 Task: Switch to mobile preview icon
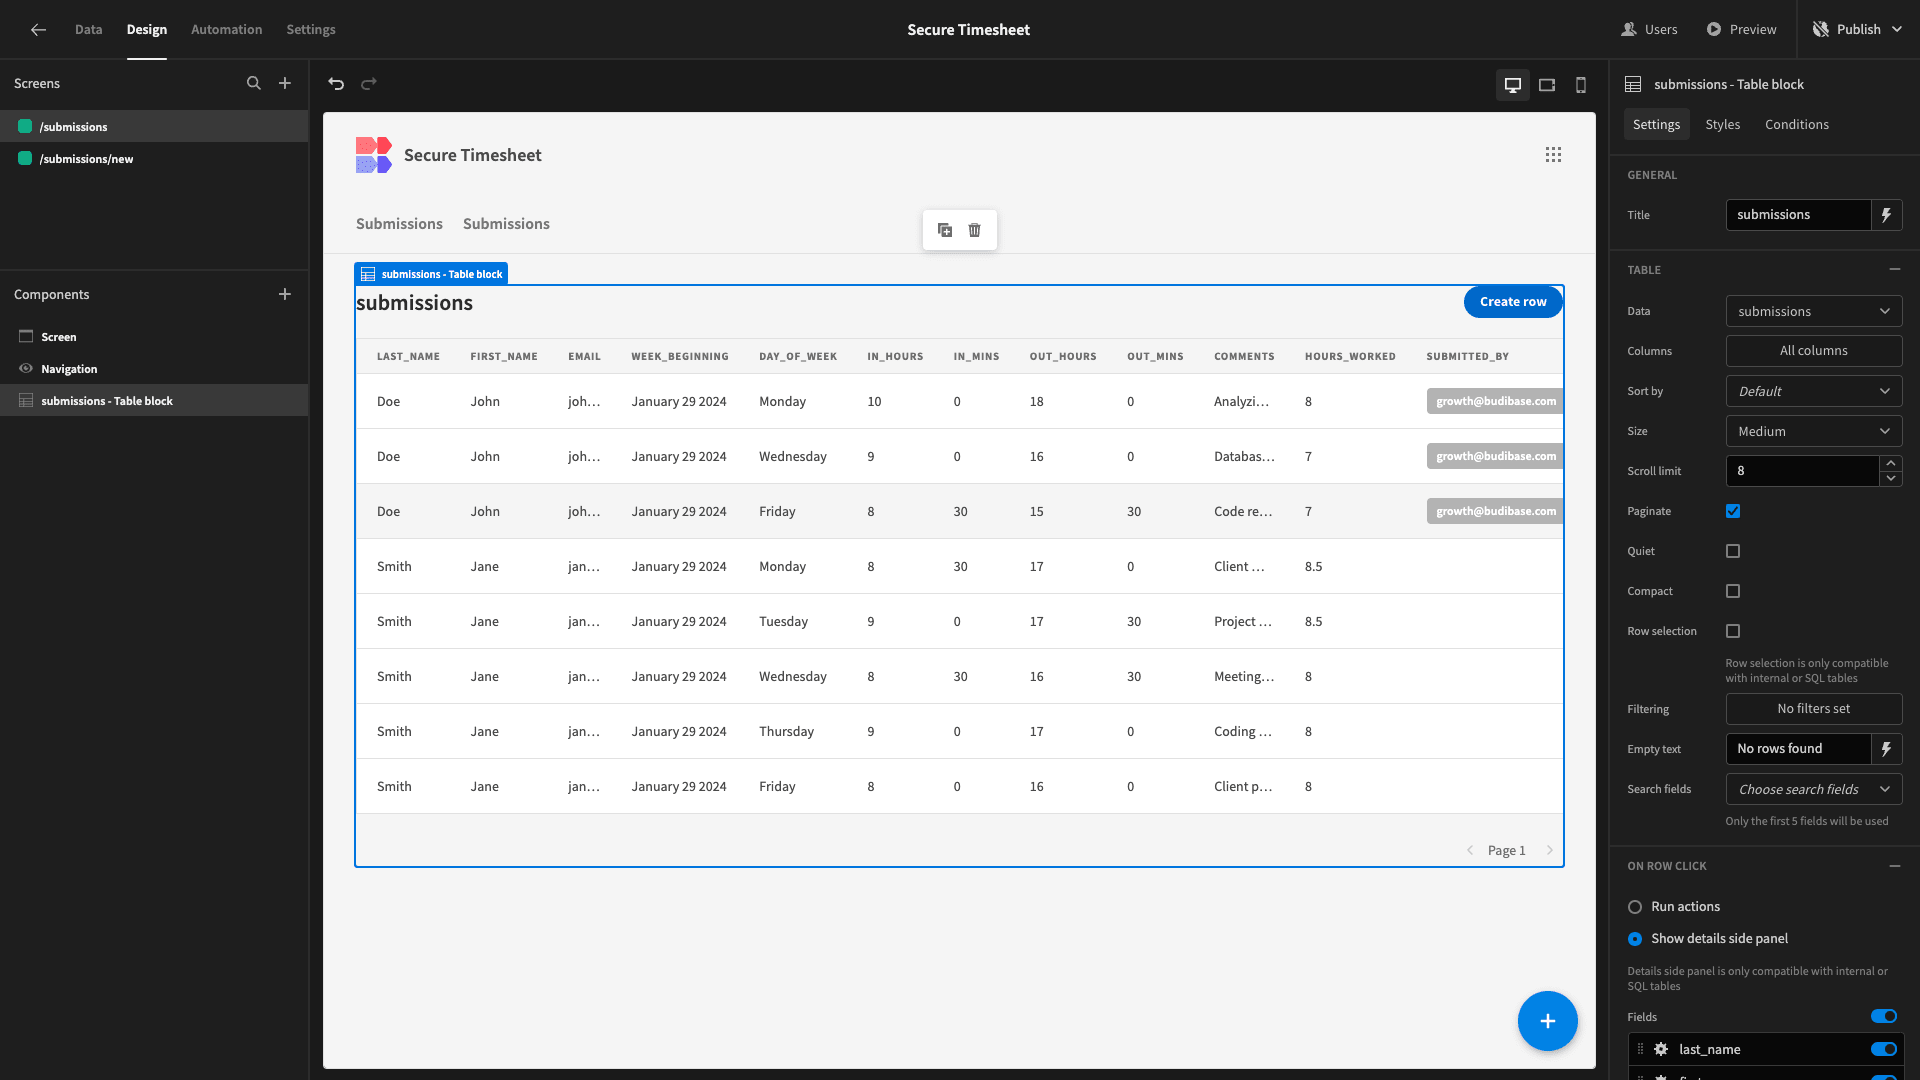click(x=1581, y=85)
